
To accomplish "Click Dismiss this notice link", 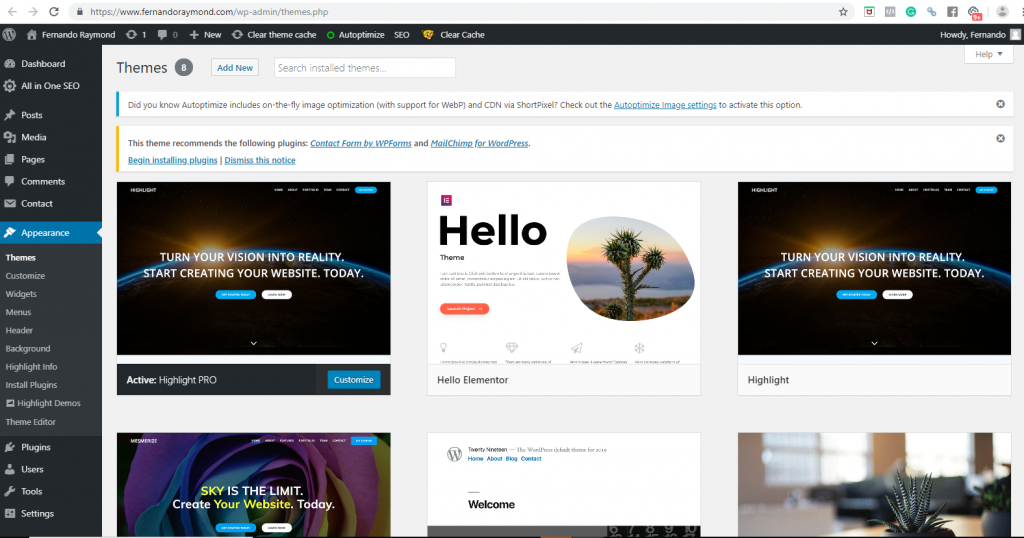I will 260,160.
